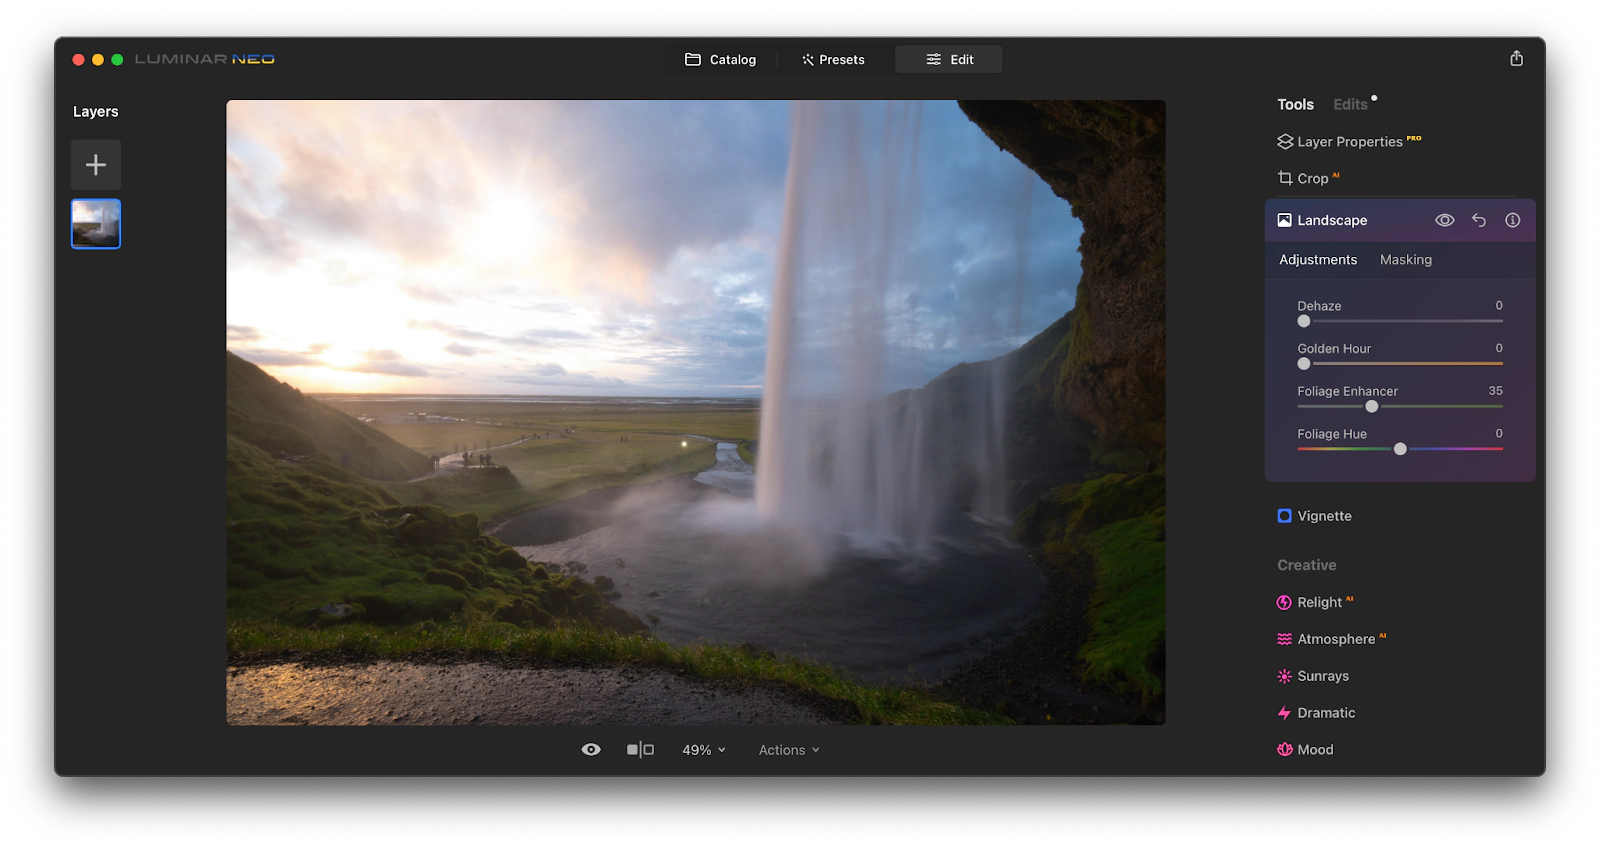Viewport: 1600px width, 848px height.
Task: Open the Actions dropdown menu
Action: click(x=788, y=750)
